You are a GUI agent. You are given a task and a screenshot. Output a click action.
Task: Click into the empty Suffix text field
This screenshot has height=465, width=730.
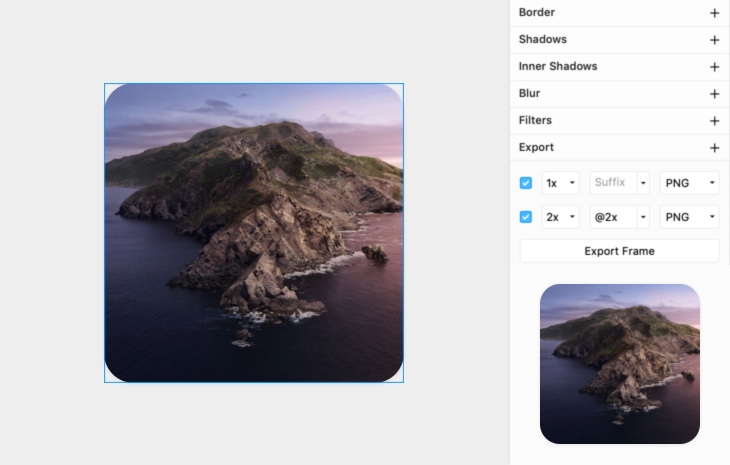pos(610,183)
